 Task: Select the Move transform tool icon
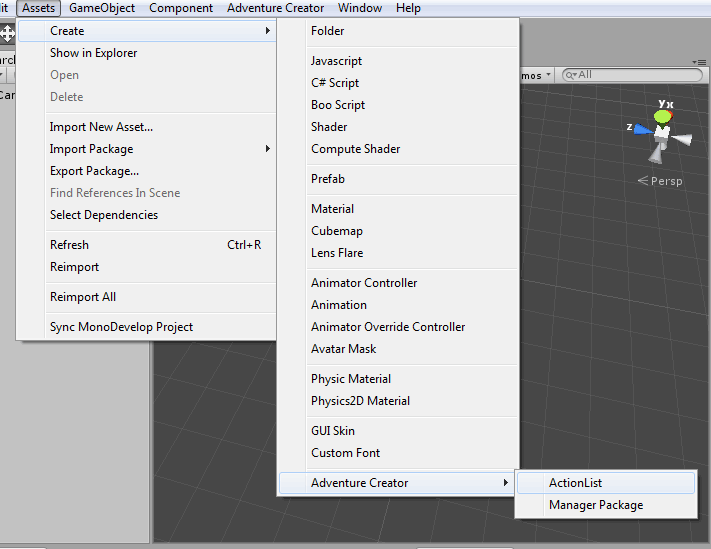point(7,34)
